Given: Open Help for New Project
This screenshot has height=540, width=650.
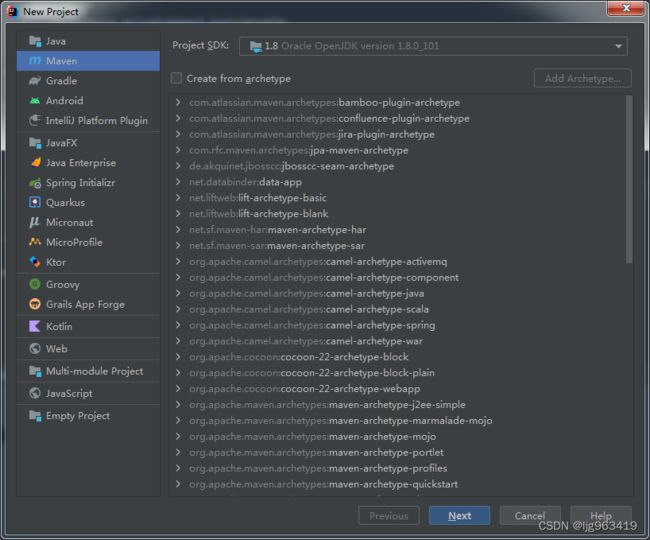Looking at the screenshot, I should tap(601, 516).
